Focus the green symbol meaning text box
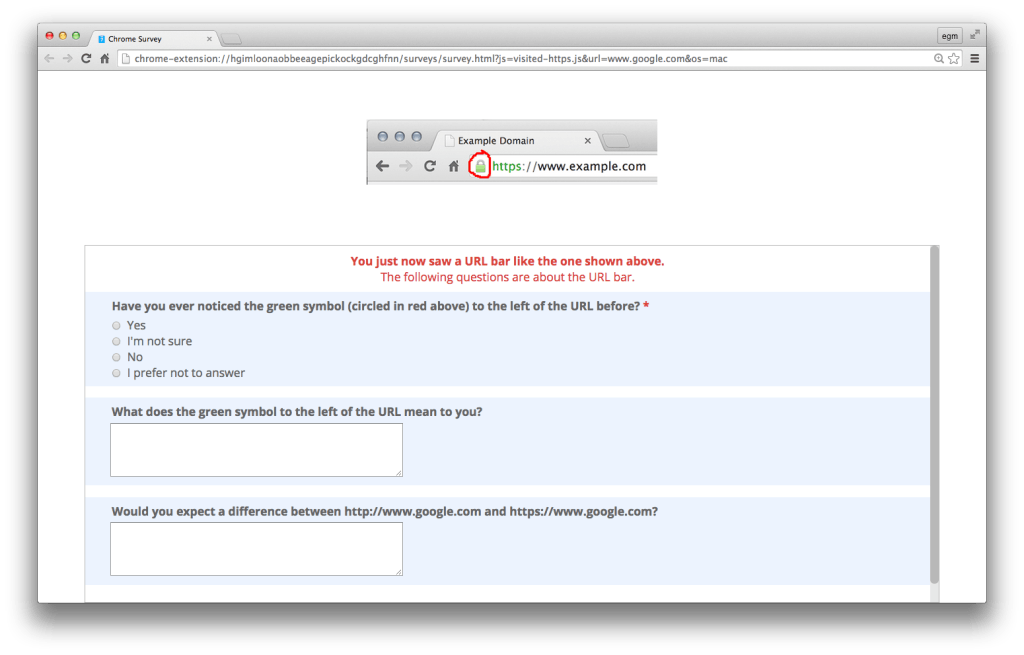 click(x=256, y=449)
